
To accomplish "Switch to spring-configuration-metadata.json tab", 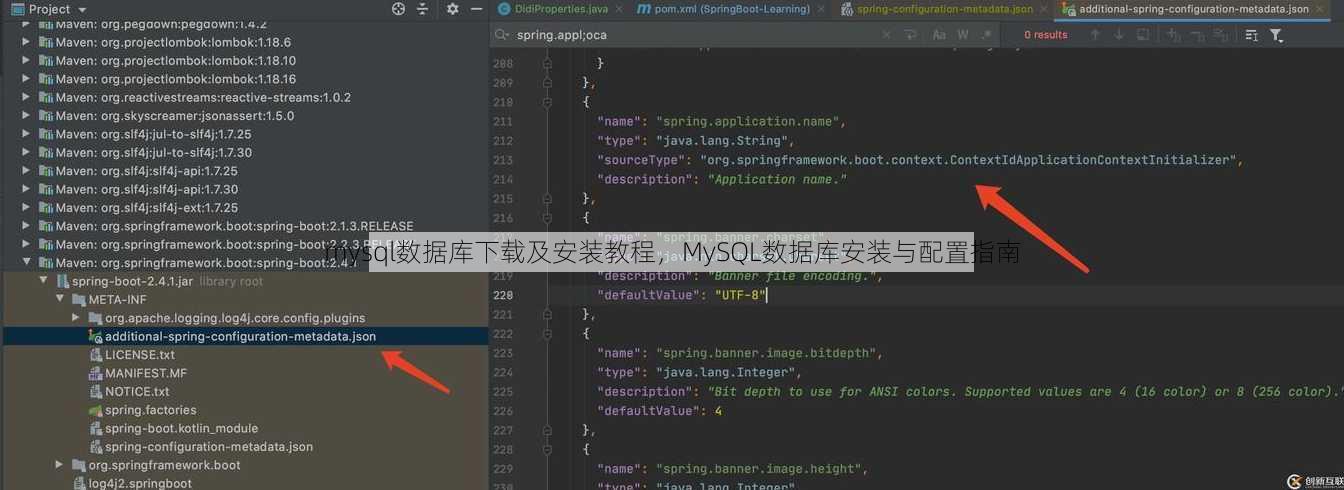I will point(944,9).
